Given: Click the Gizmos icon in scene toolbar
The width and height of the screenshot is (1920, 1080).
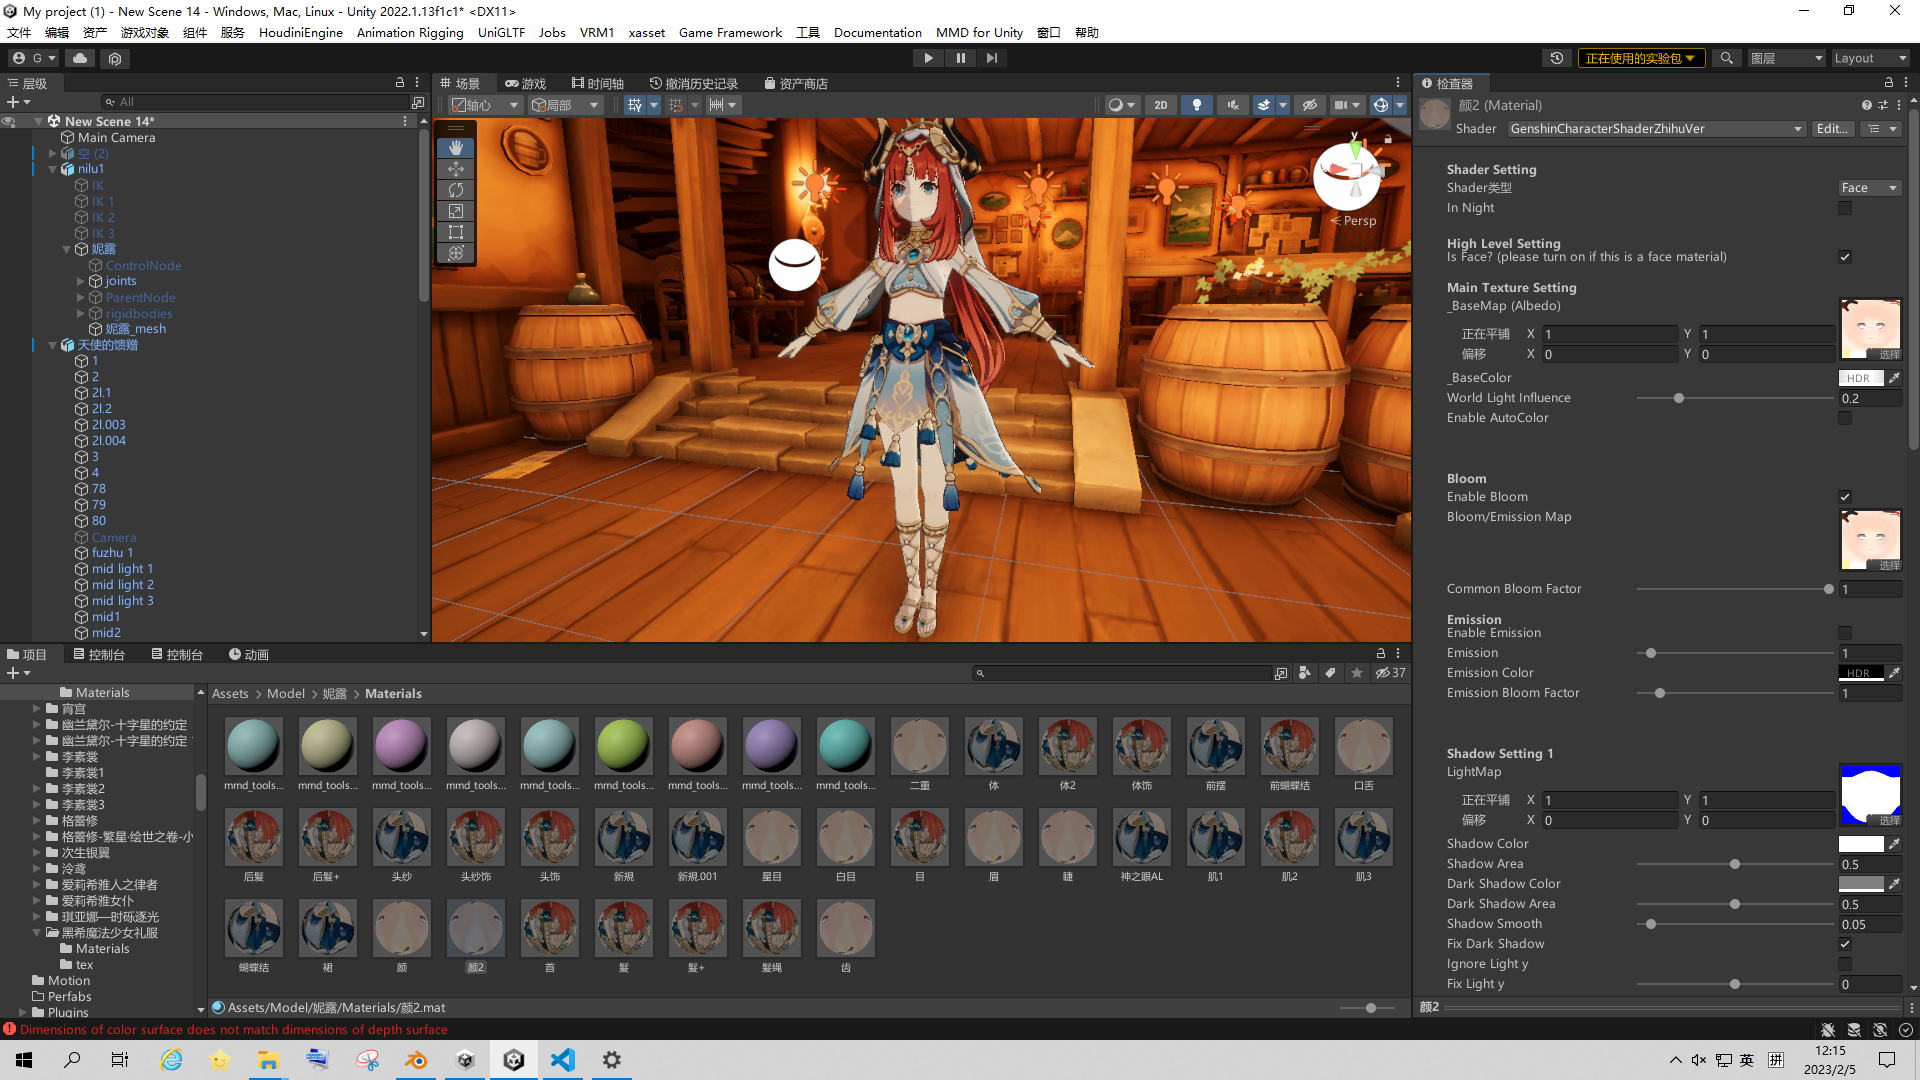Looking at the screenshot, I should coord(1381,105).
